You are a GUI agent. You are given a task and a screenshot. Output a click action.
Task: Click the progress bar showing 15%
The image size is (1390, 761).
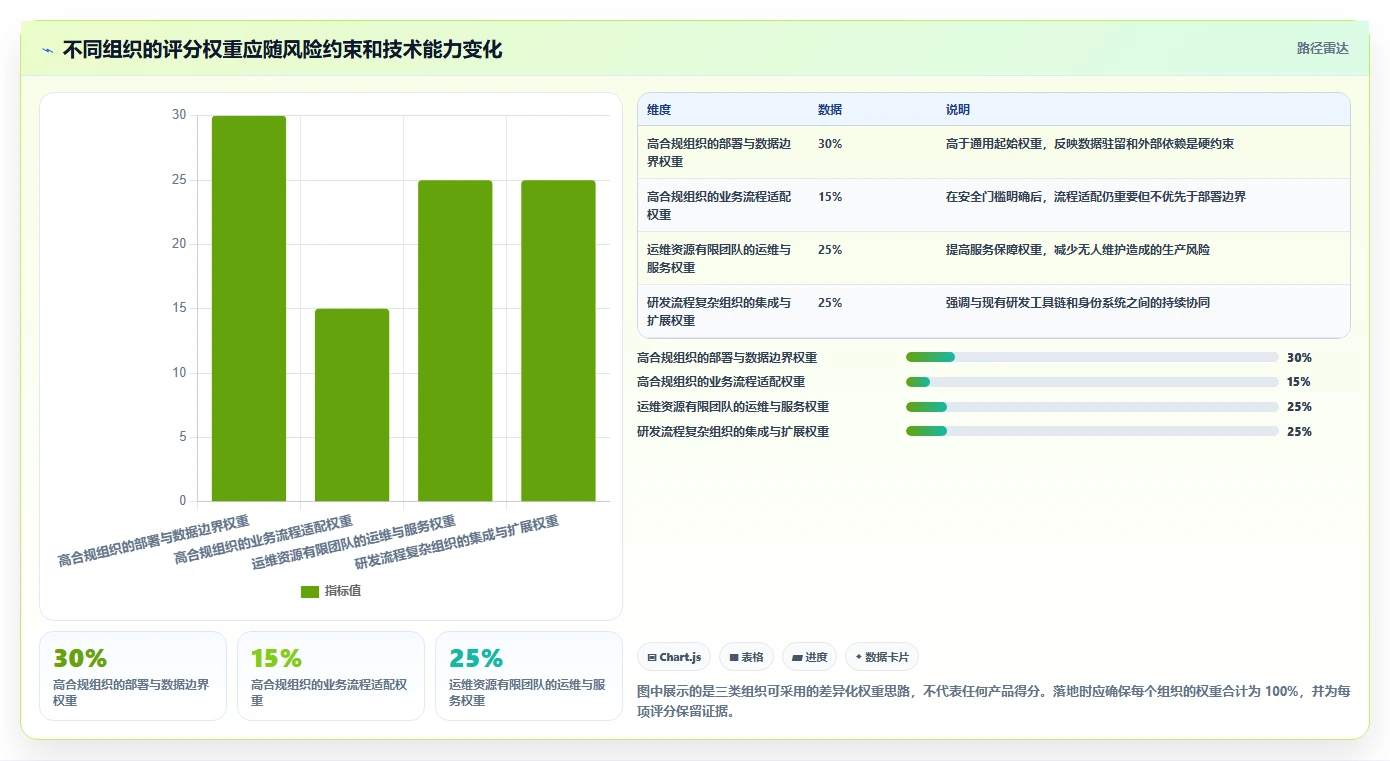1092,382
